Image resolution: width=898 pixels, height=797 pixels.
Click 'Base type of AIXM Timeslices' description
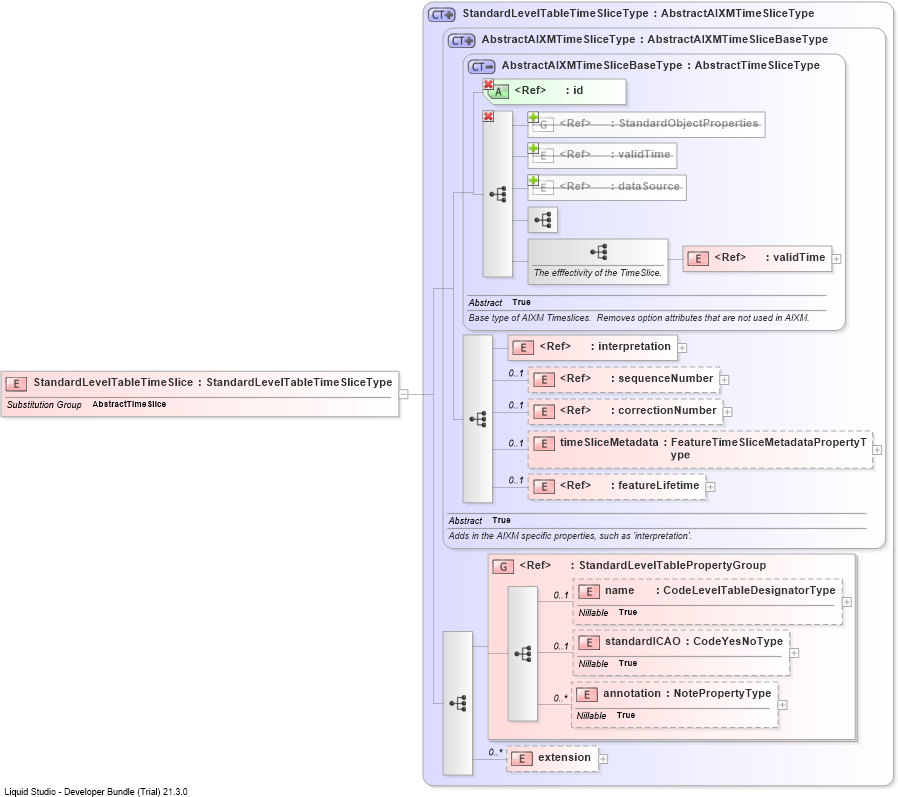(639, 318)
